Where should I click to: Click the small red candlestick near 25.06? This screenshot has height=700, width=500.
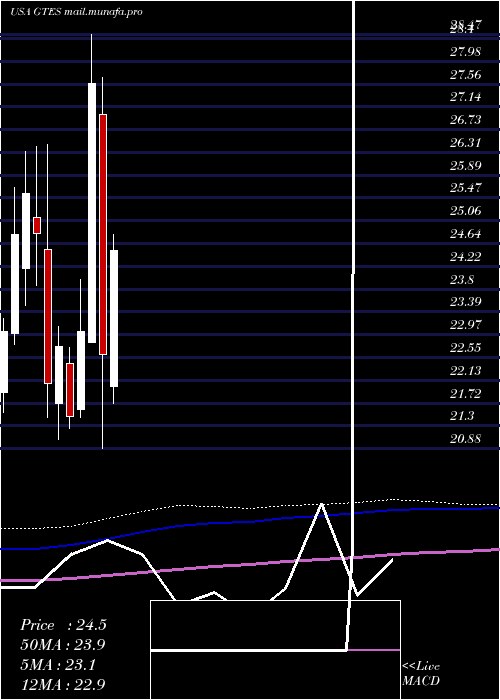[x=37, y=225]
